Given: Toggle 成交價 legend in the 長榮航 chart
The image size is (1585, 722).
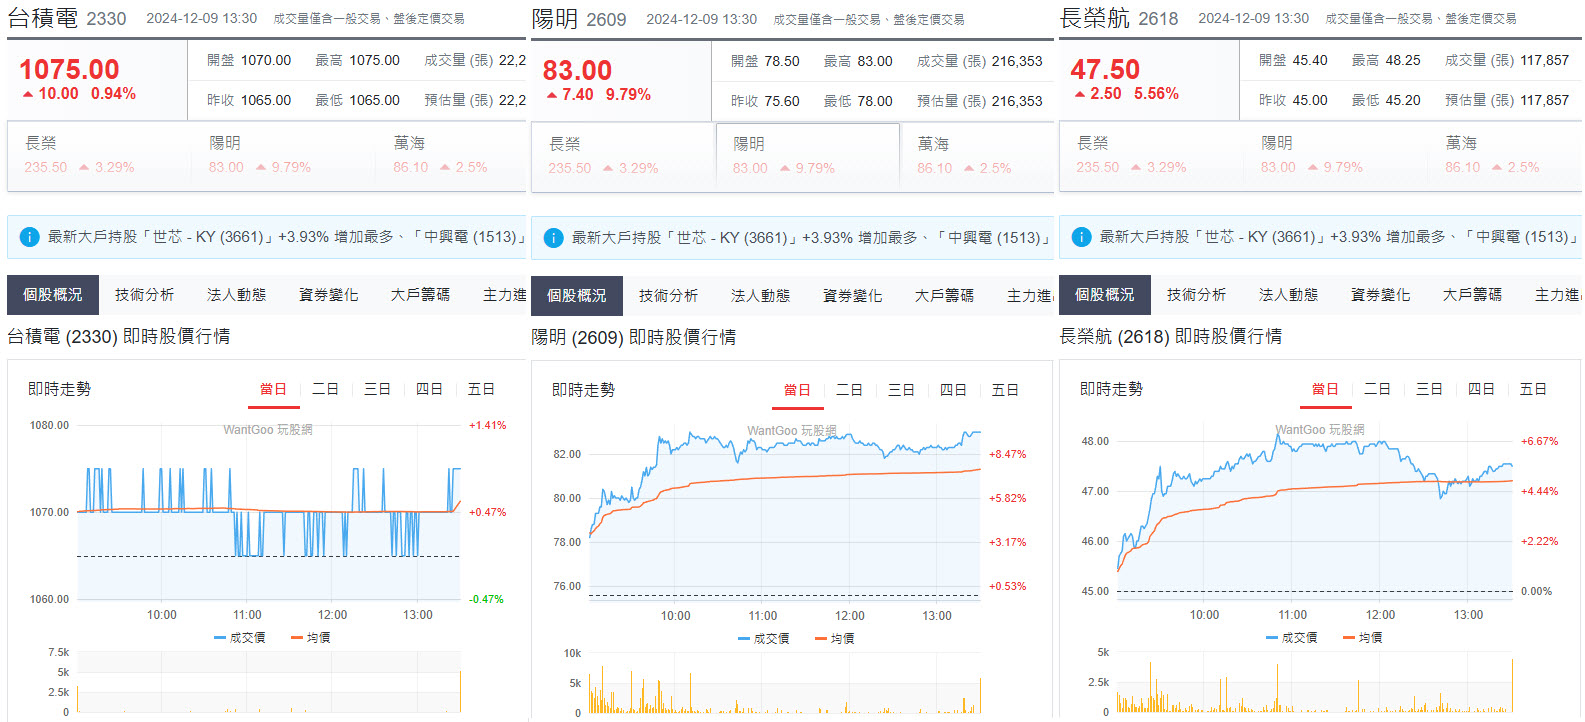Looking at the screenshot, I should [1292, 637].
